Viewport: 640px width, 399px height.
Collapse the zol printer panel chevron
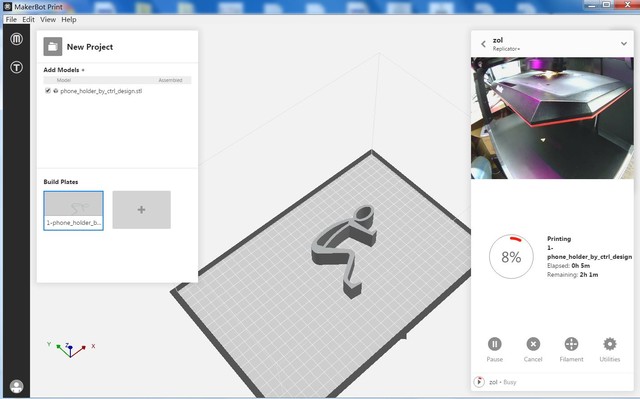[624, 43]
